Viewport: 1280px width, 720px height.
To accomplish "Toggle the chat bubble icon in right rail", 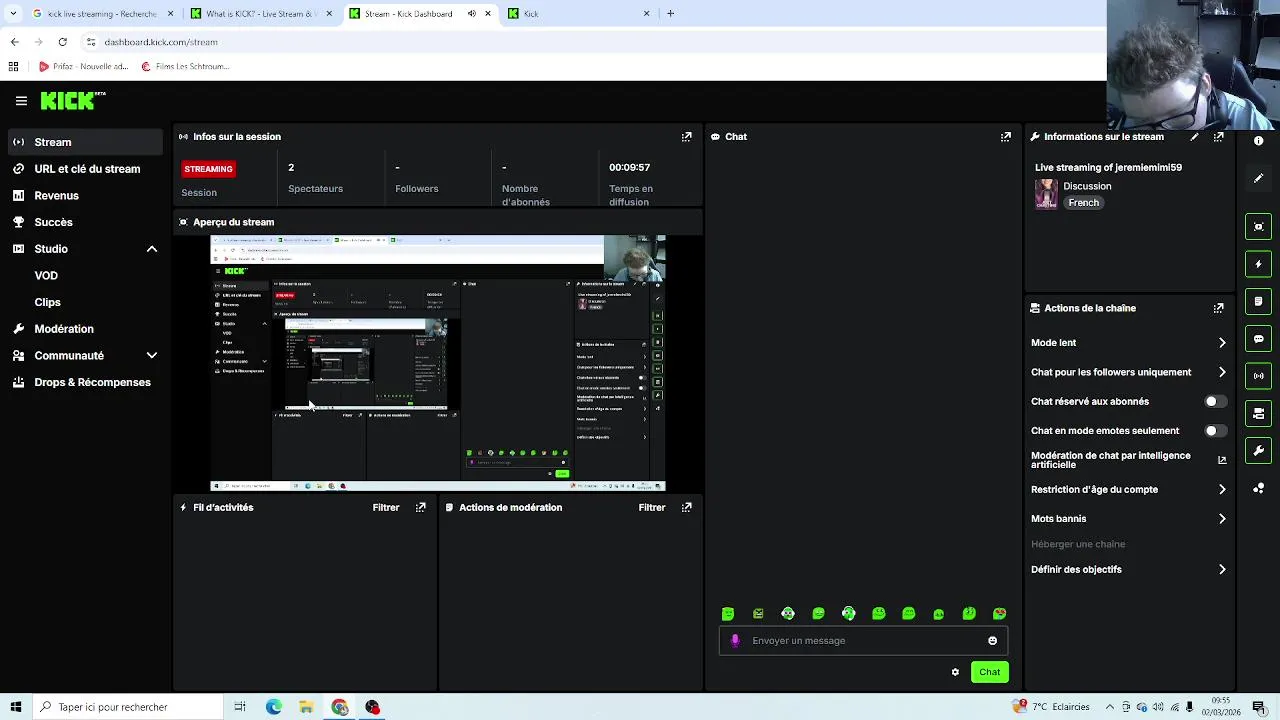I will tap(1258, 339).
